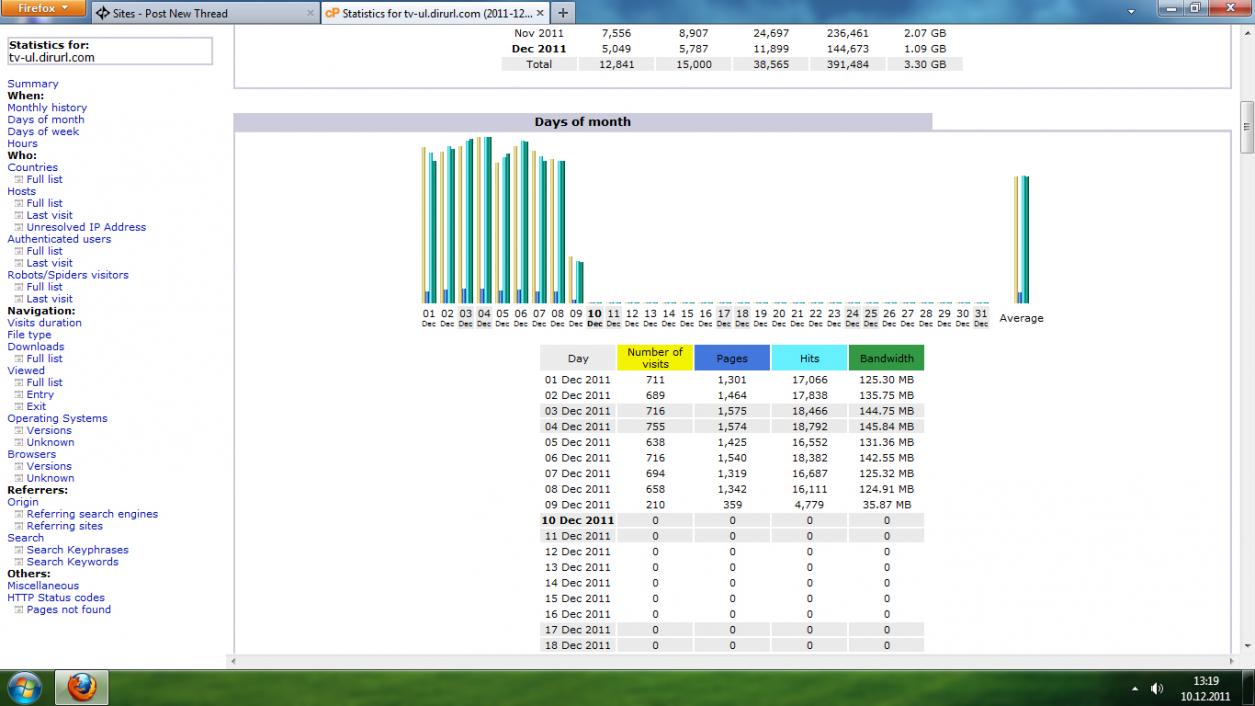This screenshot has height=706, width=1255.
Task: View Full list under Viewed
Action: 44,384
